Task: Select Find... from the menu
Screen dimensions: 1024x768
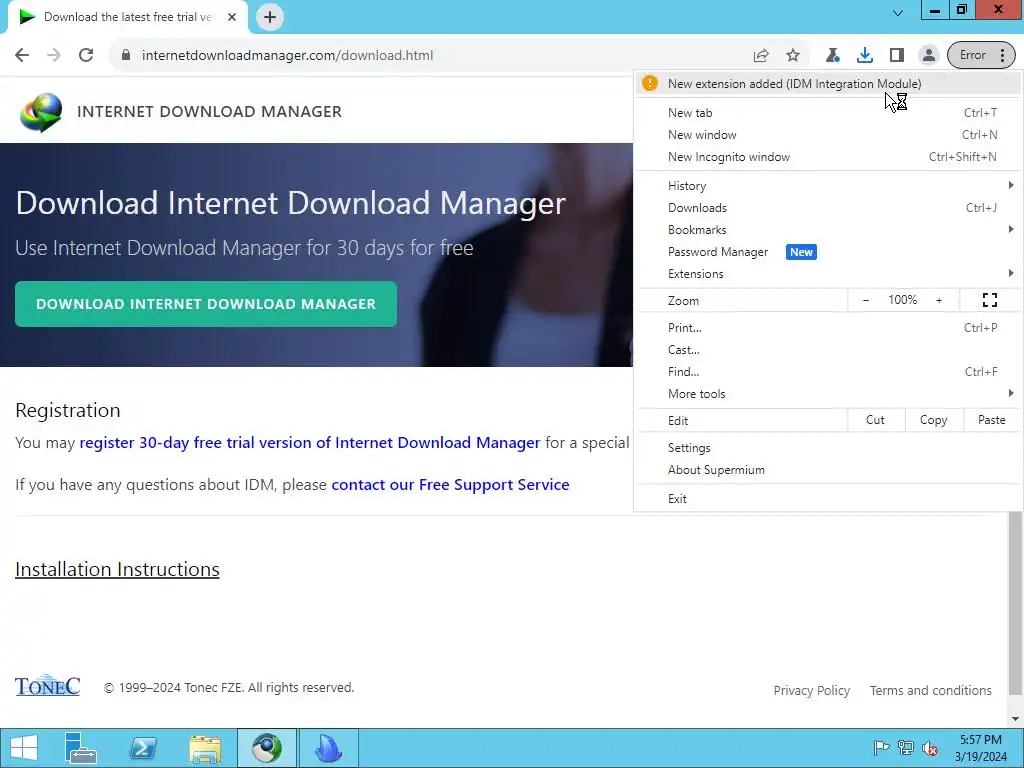Action: tap(828, 372)
